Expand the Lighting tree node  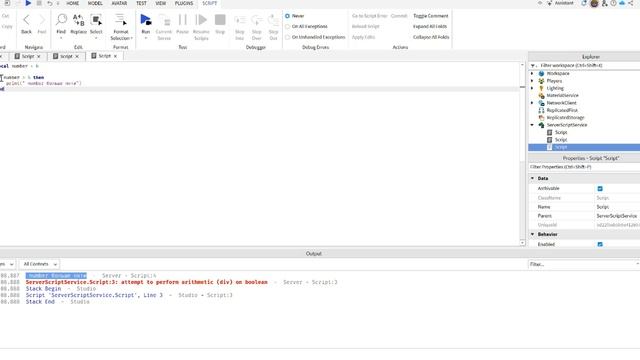(532, 88)
